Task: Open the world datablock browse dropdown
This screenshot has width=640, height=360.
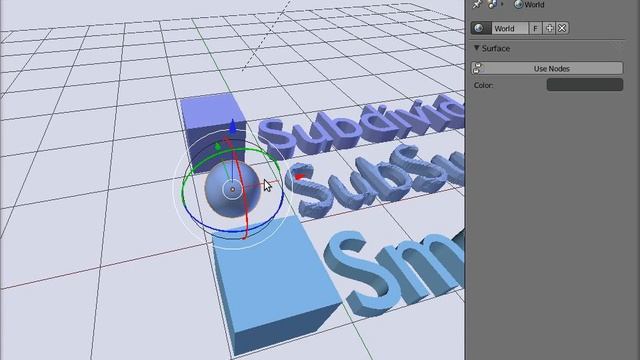Action: pos(481,28)
